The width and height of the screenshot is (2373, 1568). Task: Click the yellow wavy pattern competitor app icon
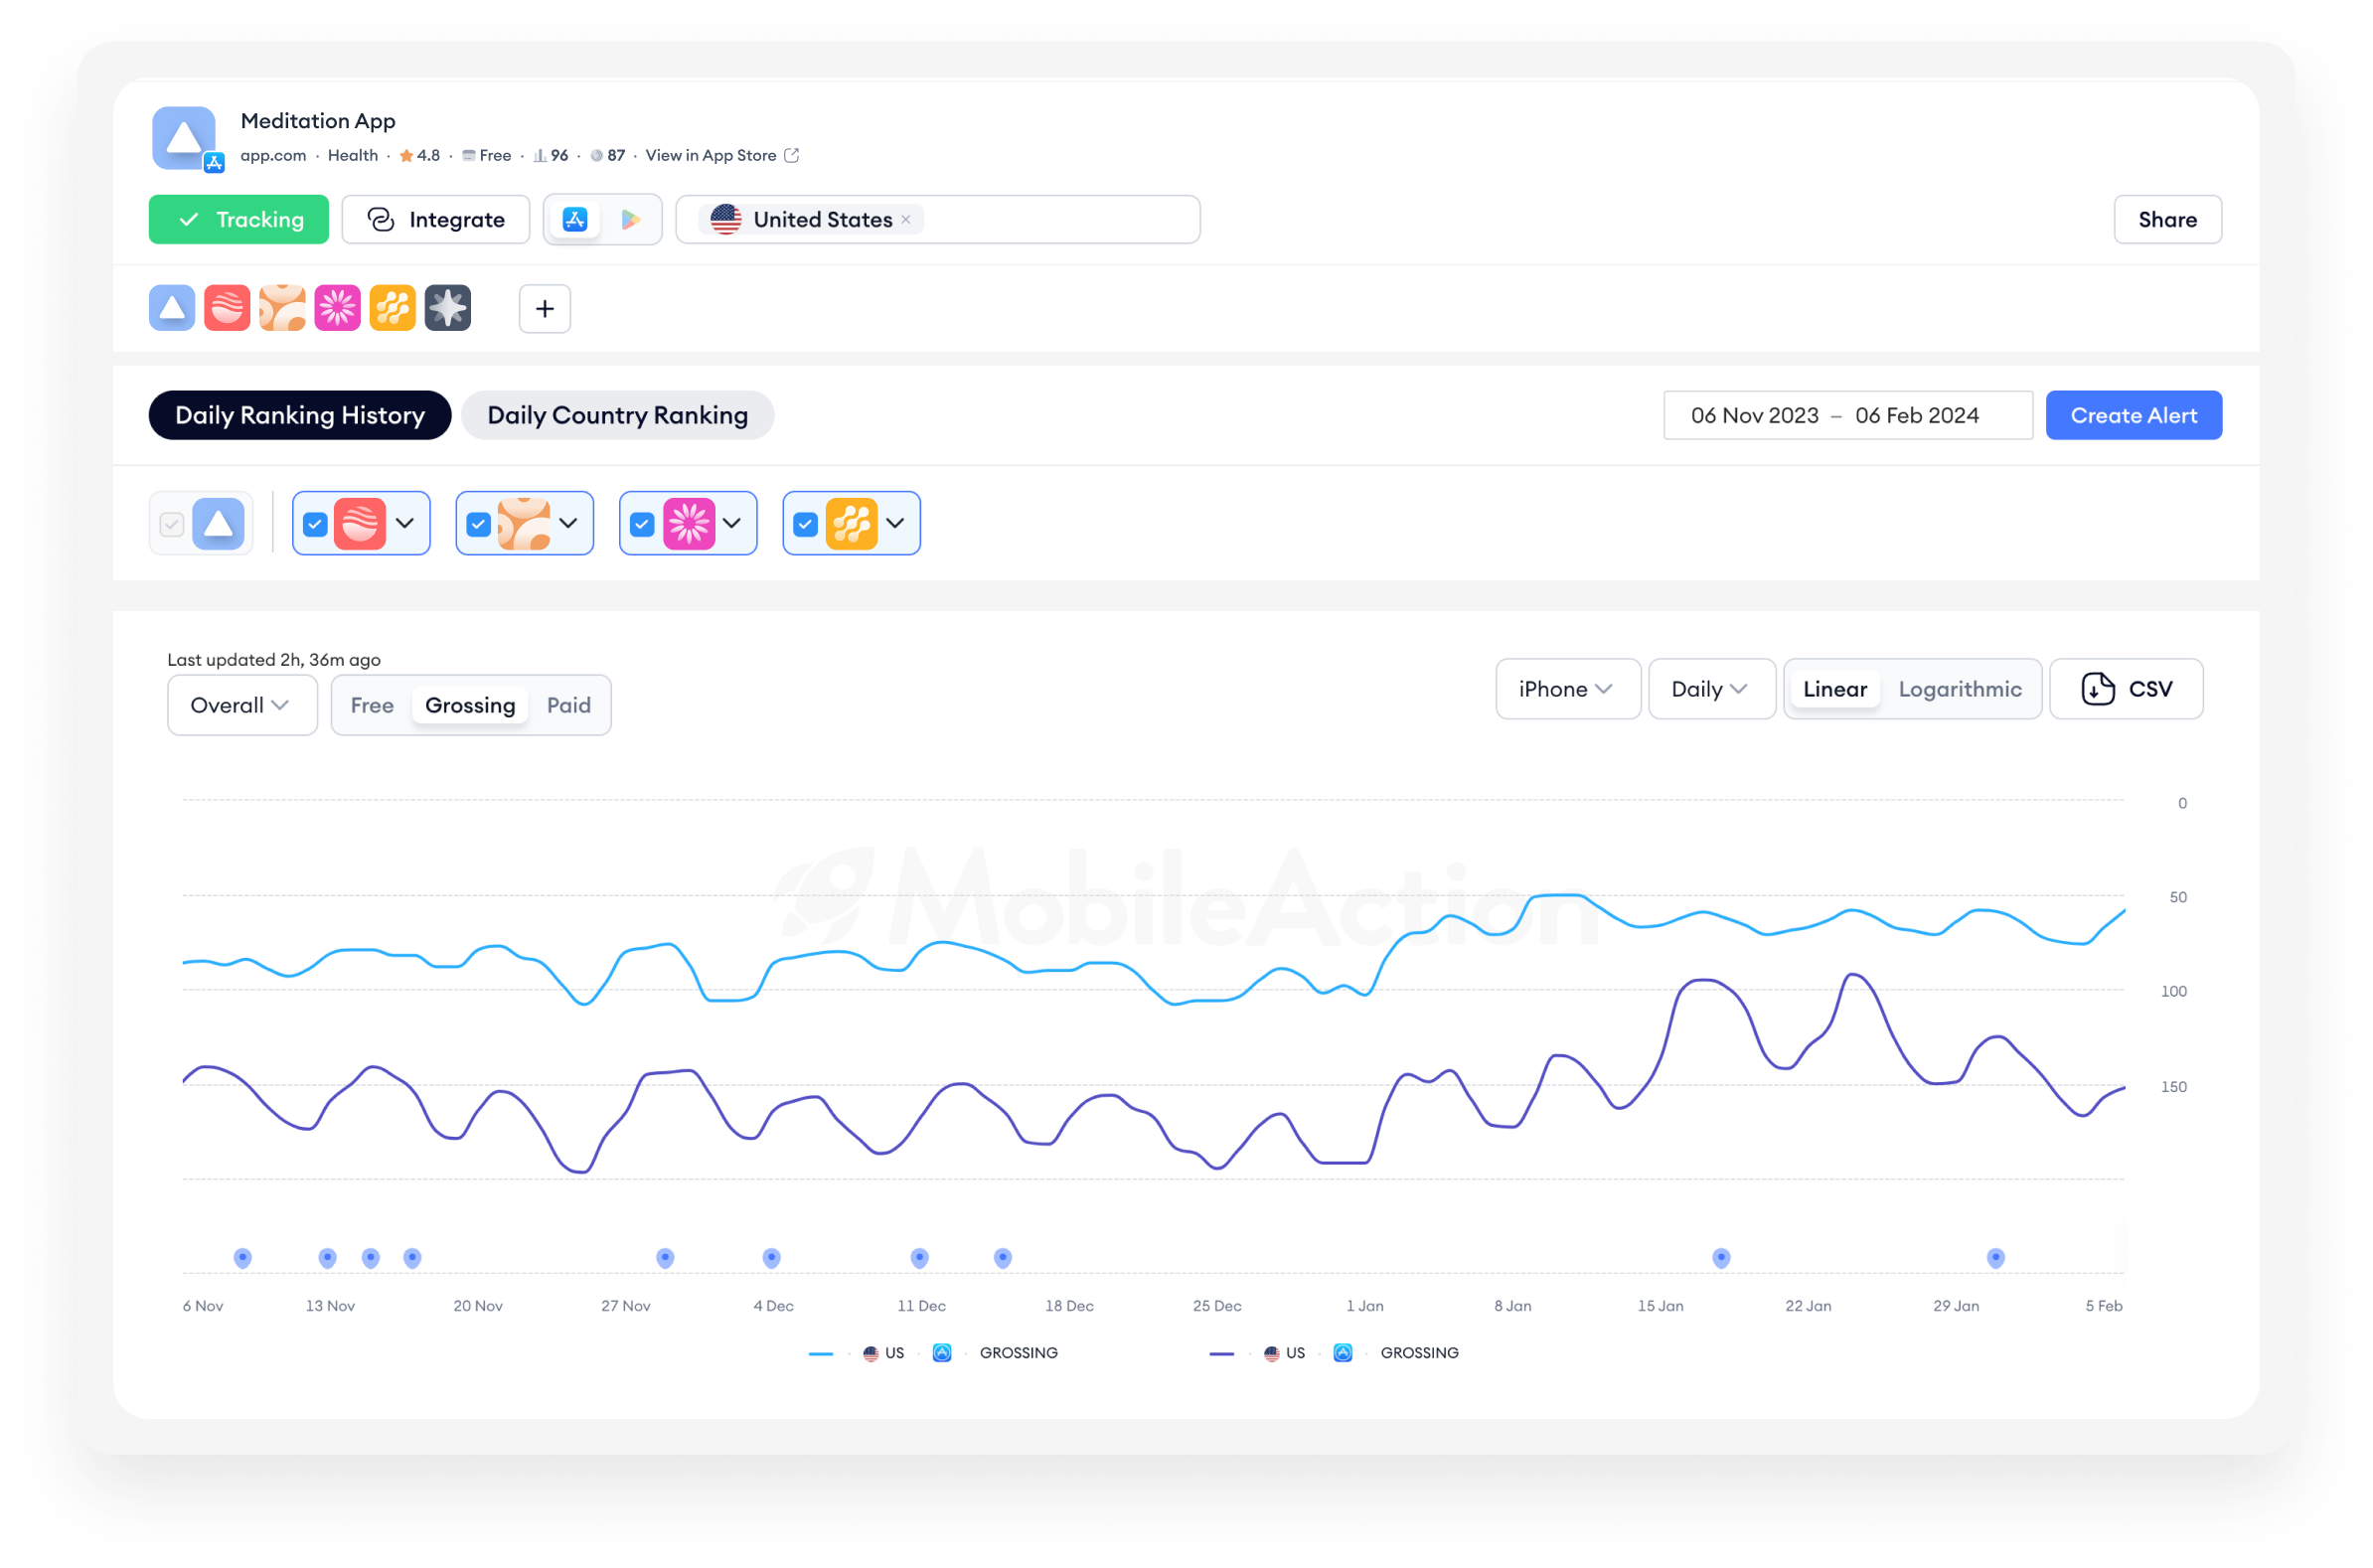[392, 308]
